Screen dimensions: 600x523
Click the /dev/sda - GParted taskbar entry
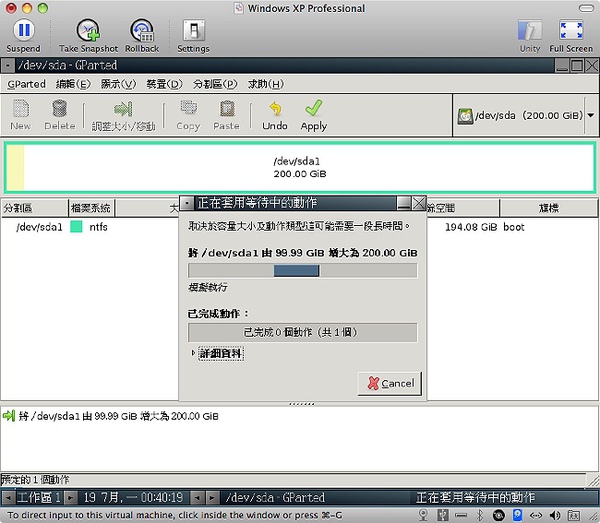click(x=275, y=497)
